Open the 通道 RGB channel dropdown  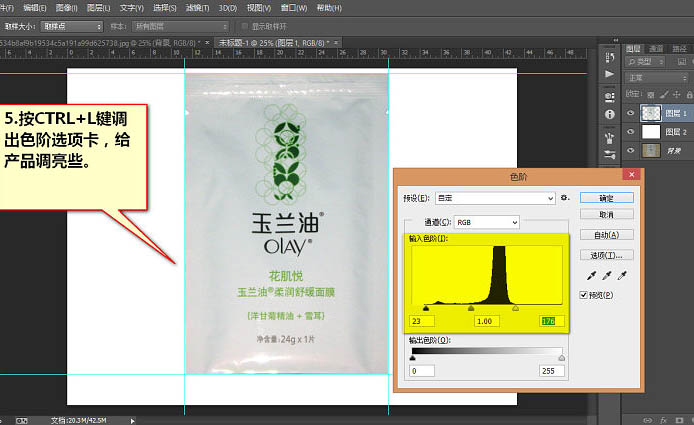(487, 222)
